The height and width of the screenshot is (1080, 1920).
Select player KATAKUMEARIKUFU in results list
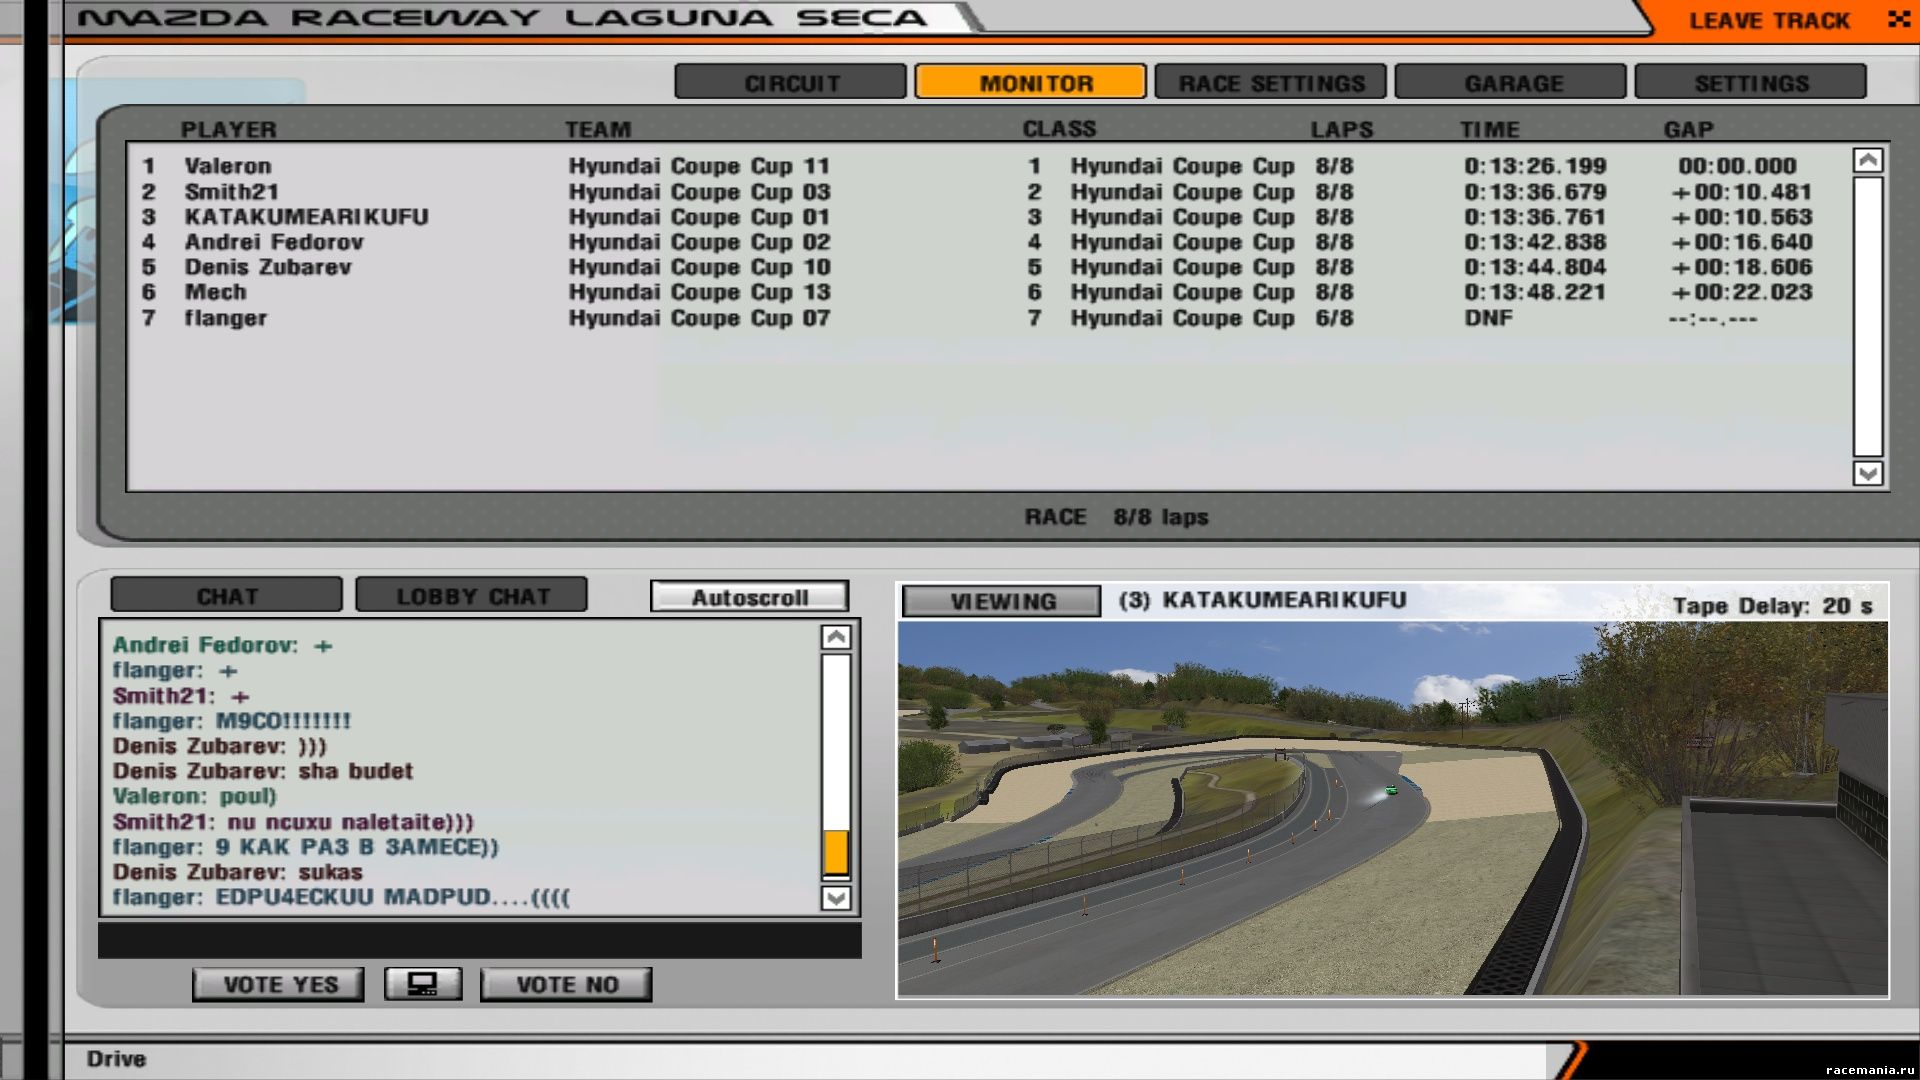tap(306, 216)
